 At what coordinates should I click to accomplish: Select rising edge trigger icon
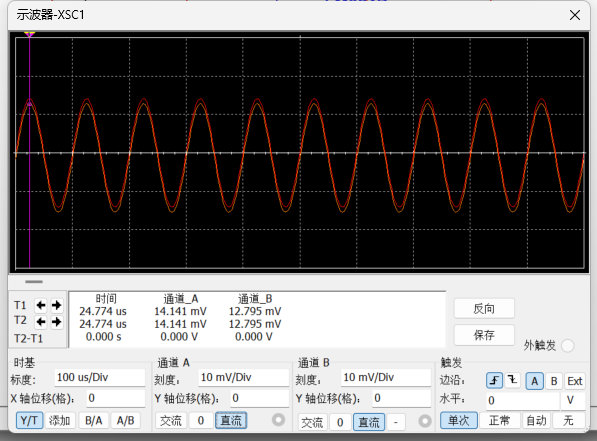click(x=494, y=380)
